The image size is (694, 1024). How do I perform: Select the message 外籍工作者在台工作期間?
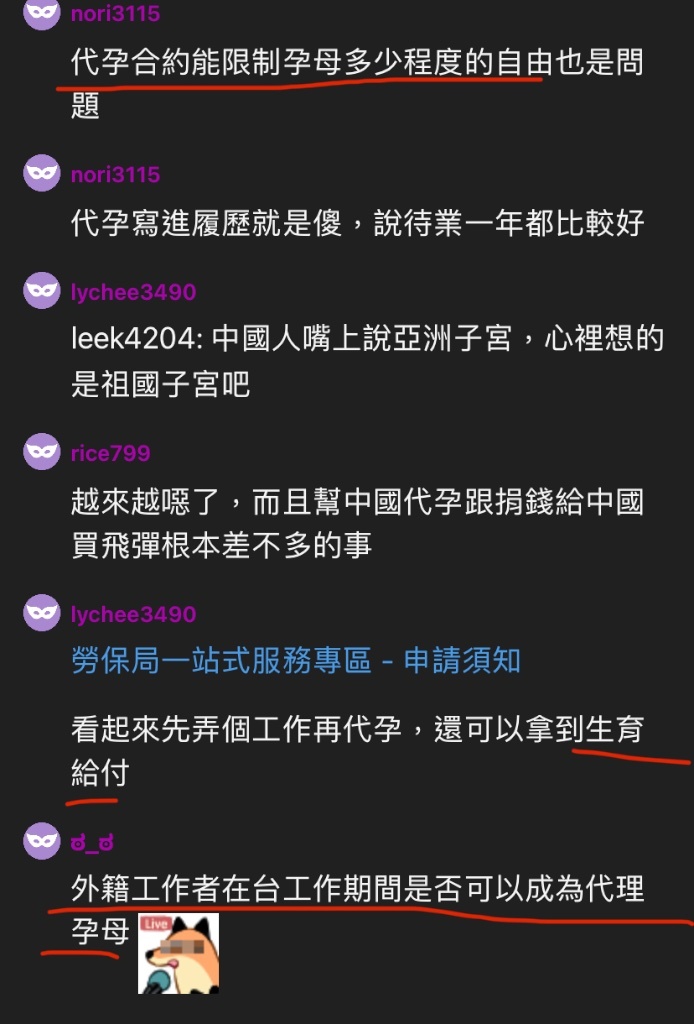pyautogui.click(x=357, y=910)
